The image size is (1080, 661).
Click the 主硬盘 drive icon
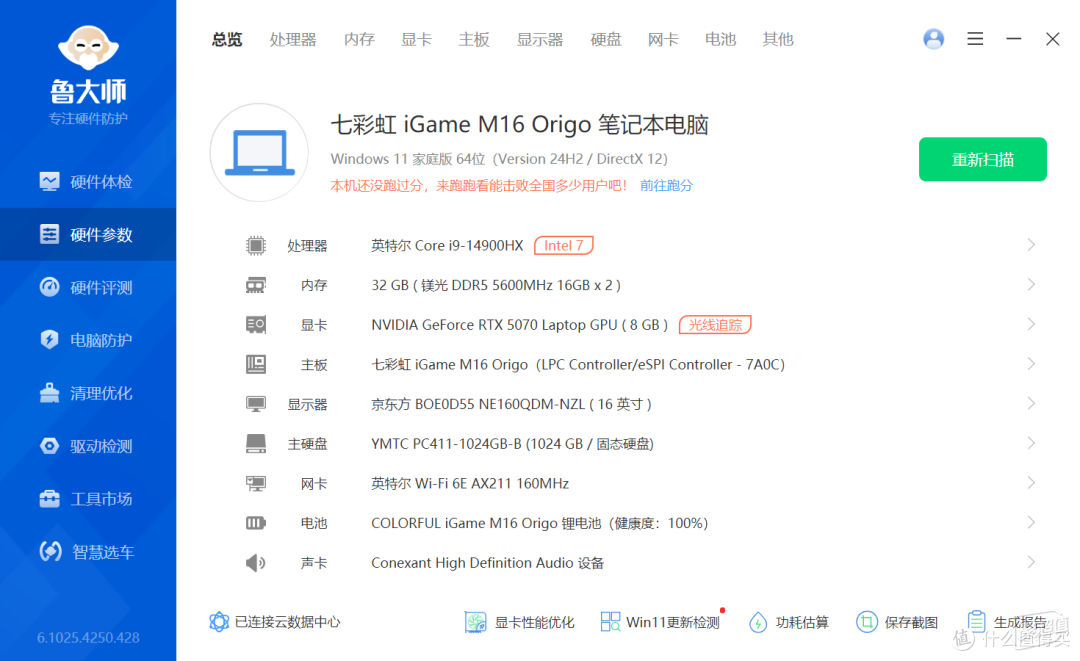[x=256, y=443]
